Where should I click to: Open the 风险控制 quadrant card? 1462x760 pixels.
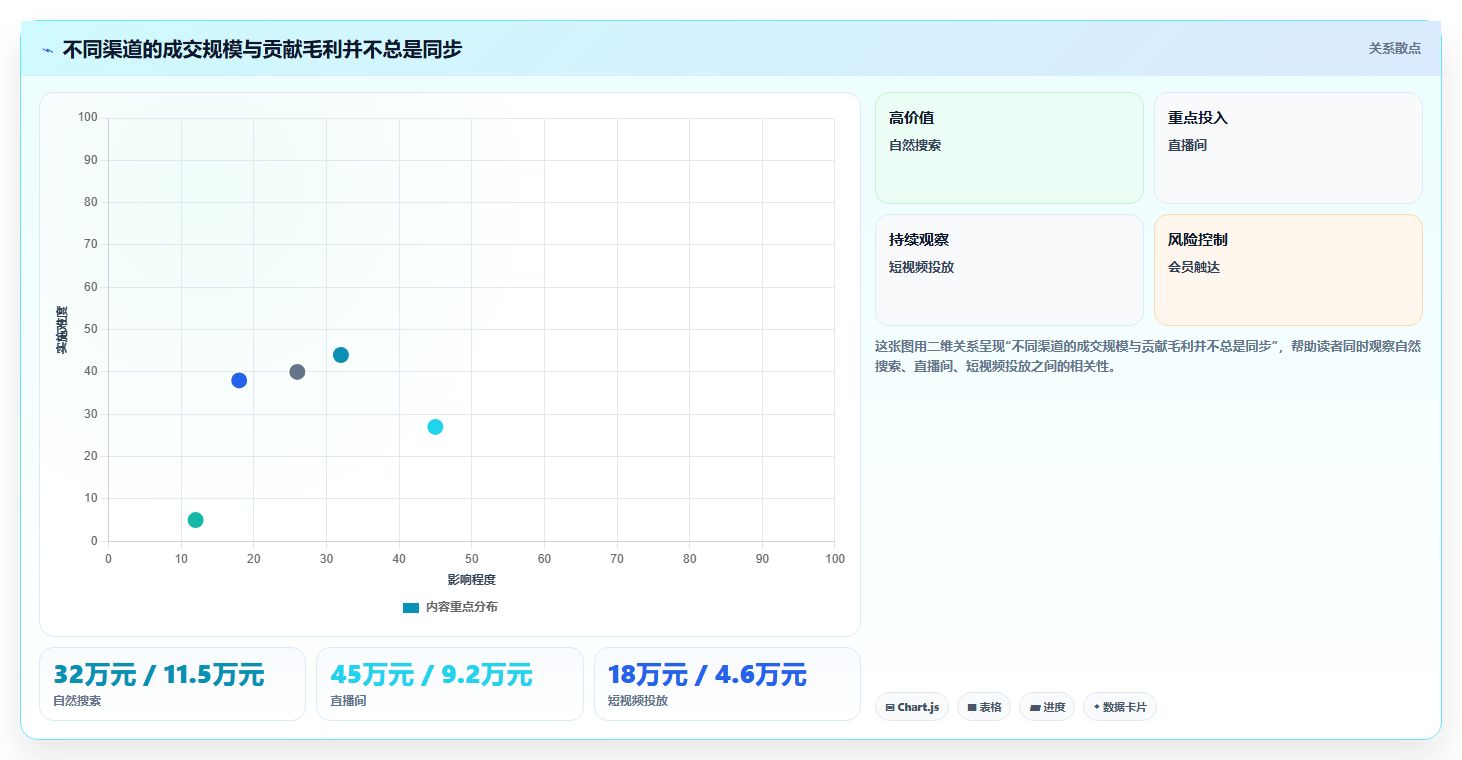point(1288,270)
